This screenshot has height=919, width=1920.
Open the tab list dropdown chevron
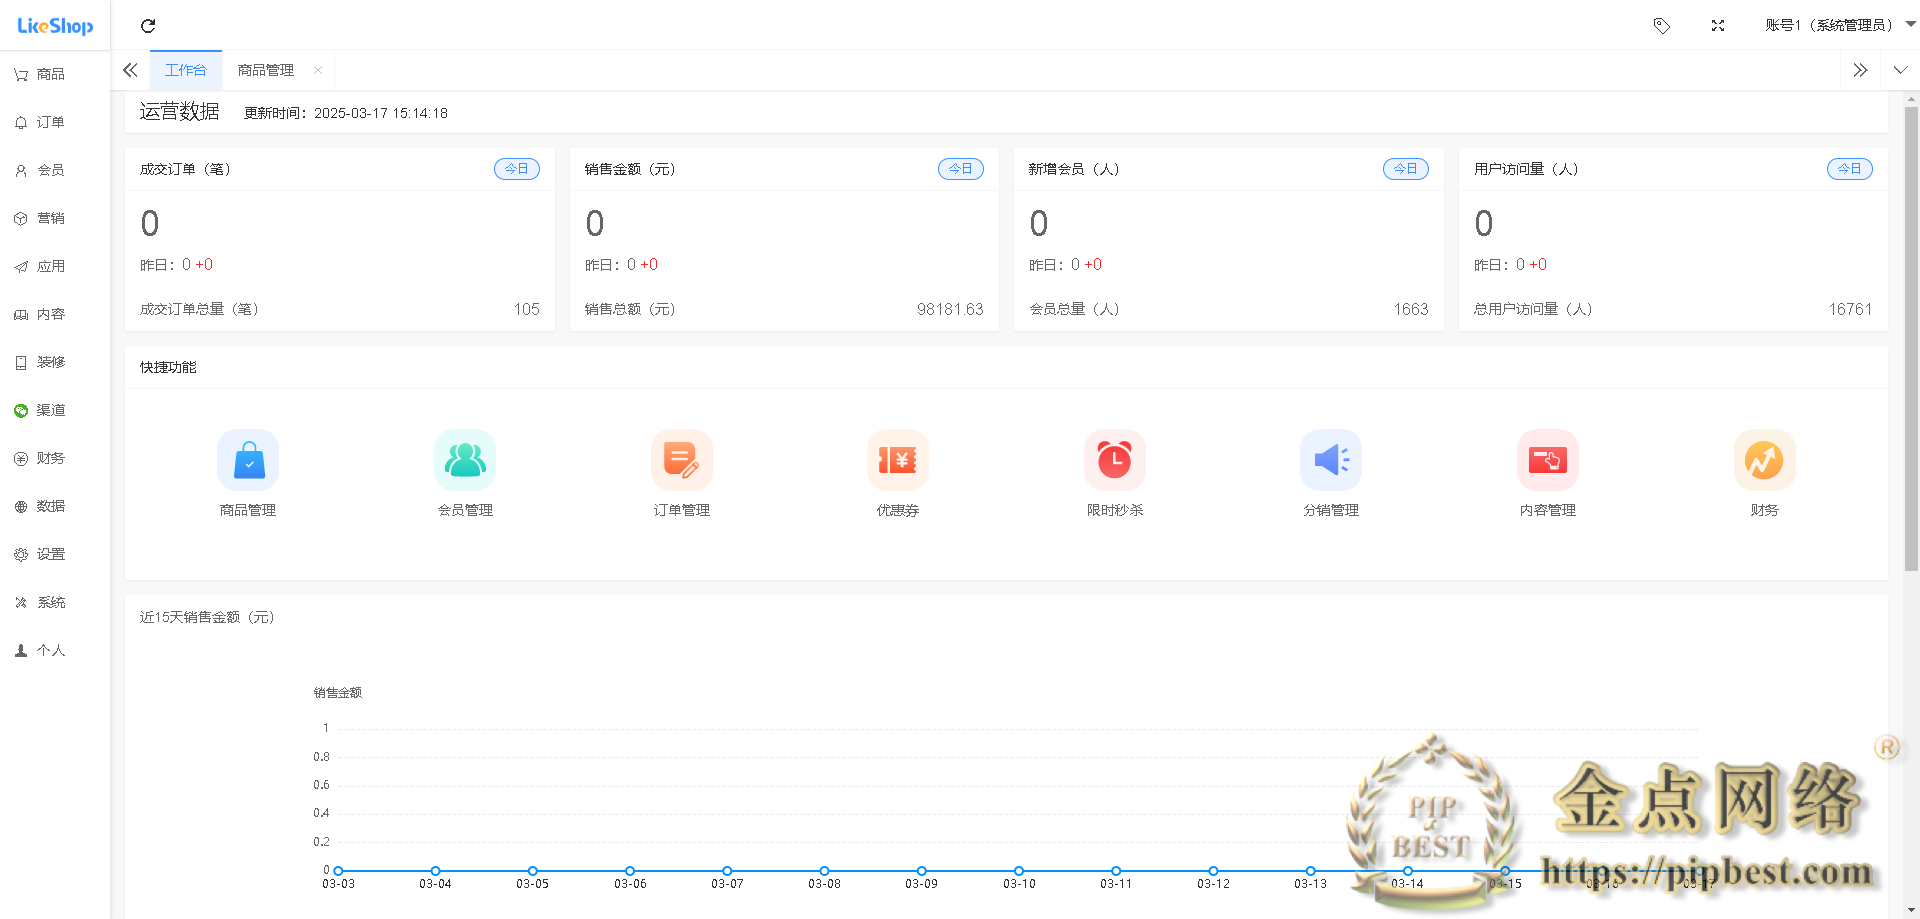coord(1900,70)
